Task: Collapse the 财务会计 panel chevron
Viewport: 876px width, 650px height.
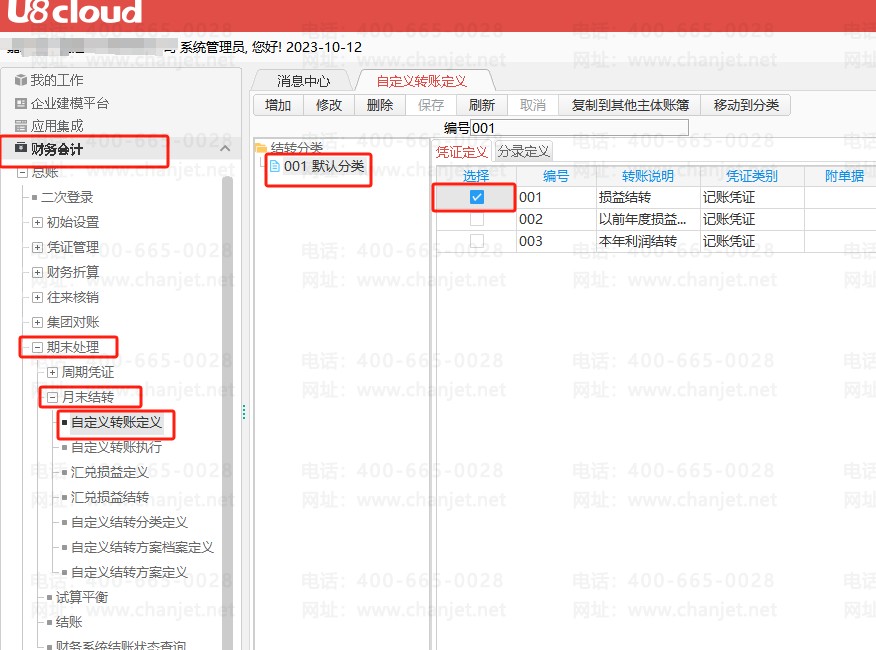Action: (x=225, y=149)
